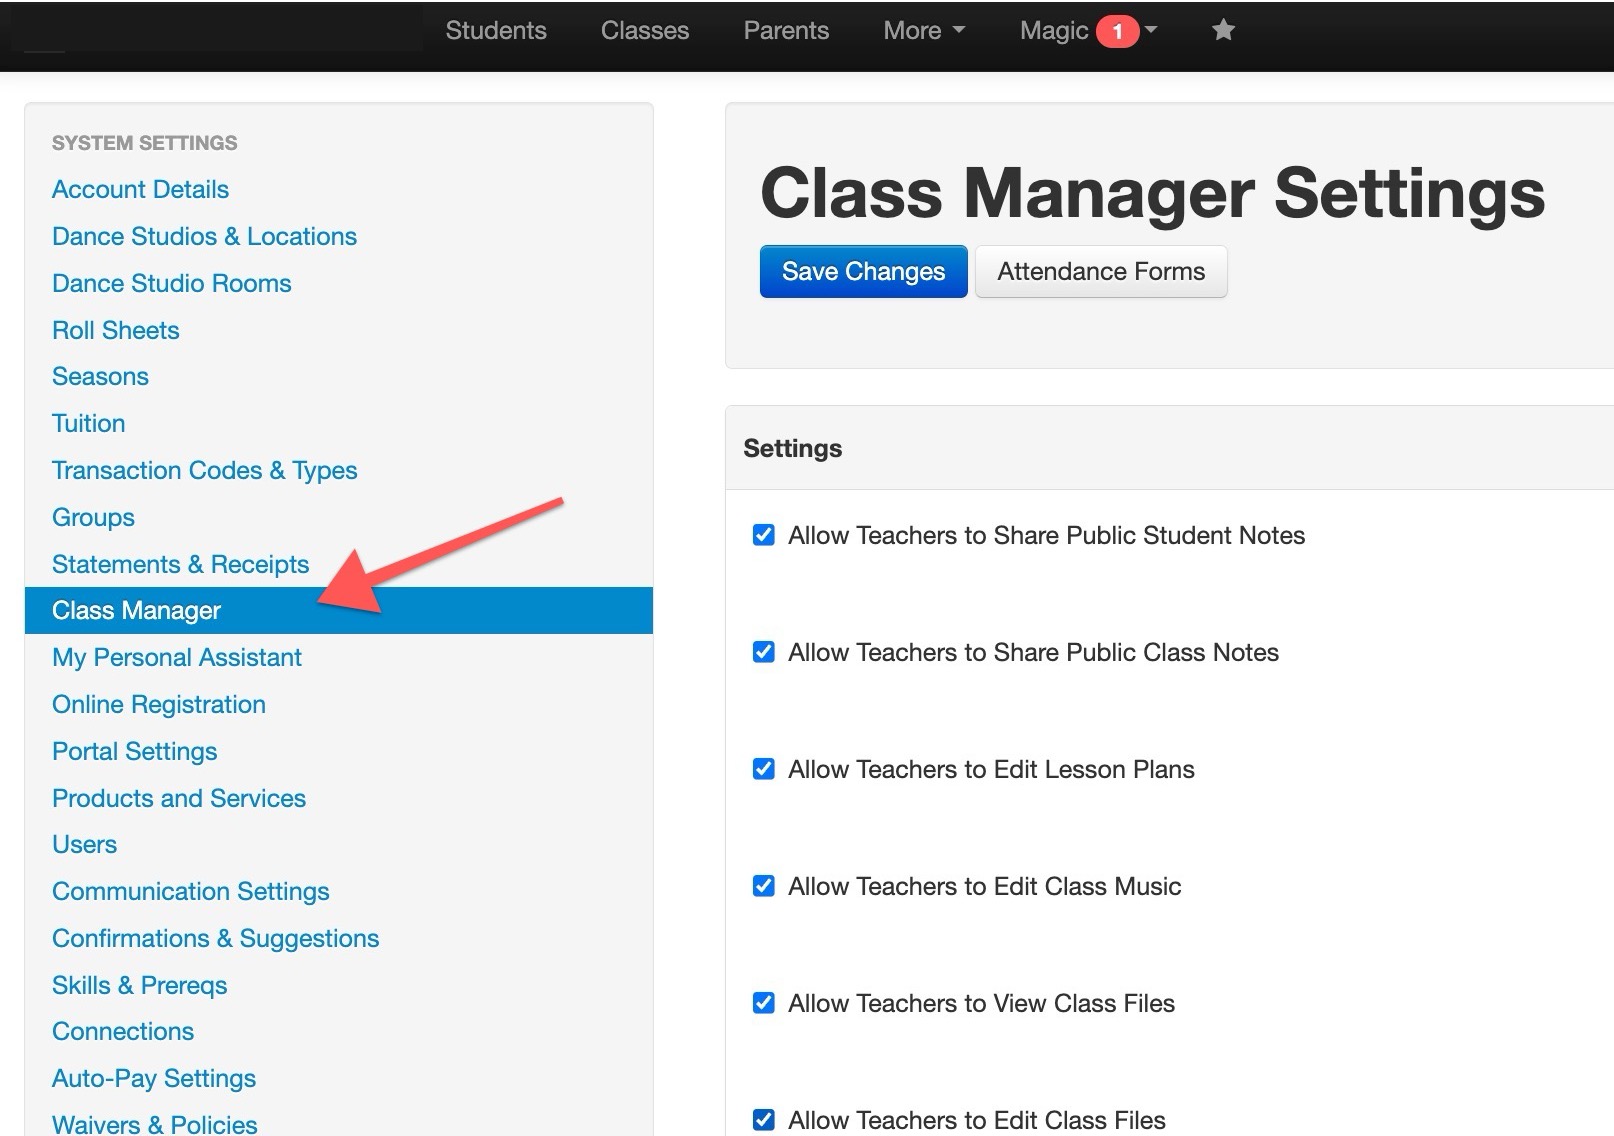Expand the More dropdown menu
This screenshot has height=1136, width=1614.
pos(923,31)
